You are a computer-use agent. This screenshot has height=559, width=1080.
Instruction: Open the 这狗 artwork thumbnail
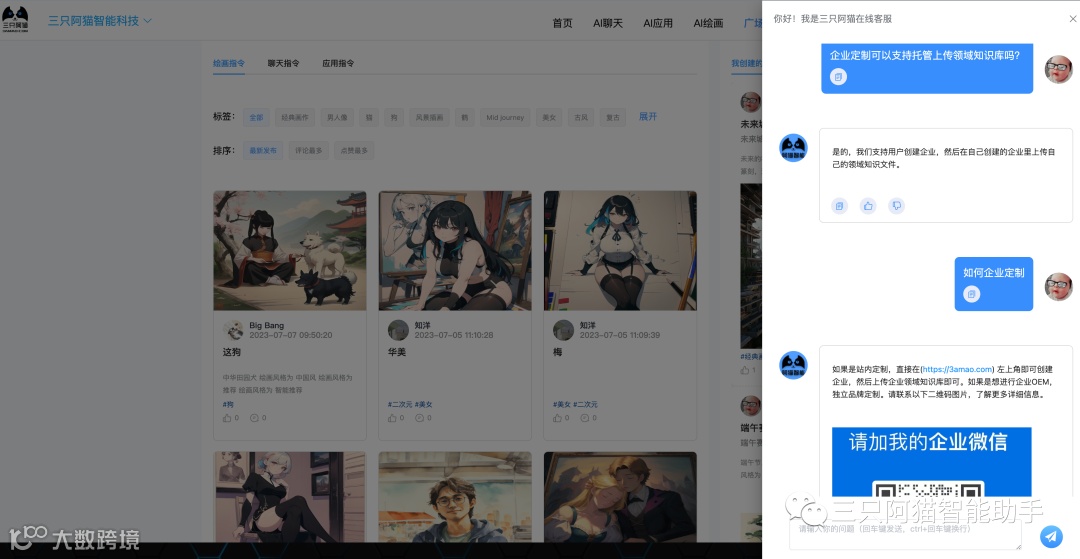click(x=290, y=251)
